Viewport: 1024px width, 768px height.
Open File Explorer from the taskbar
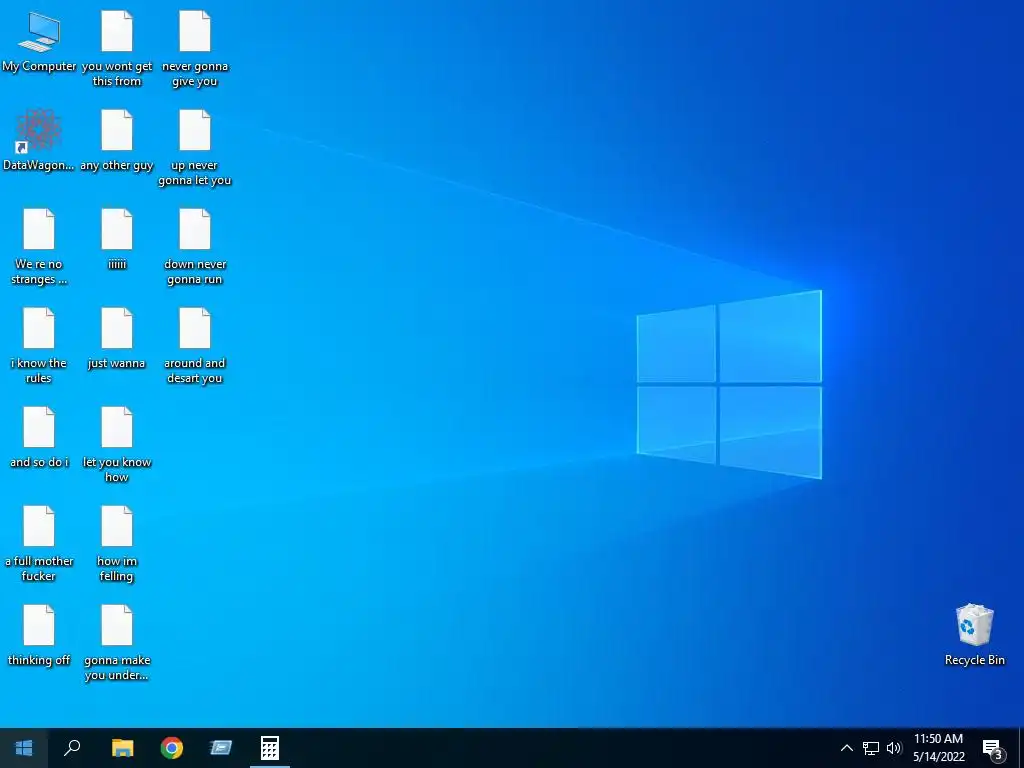pyautogui.click(x=122, y=748)
